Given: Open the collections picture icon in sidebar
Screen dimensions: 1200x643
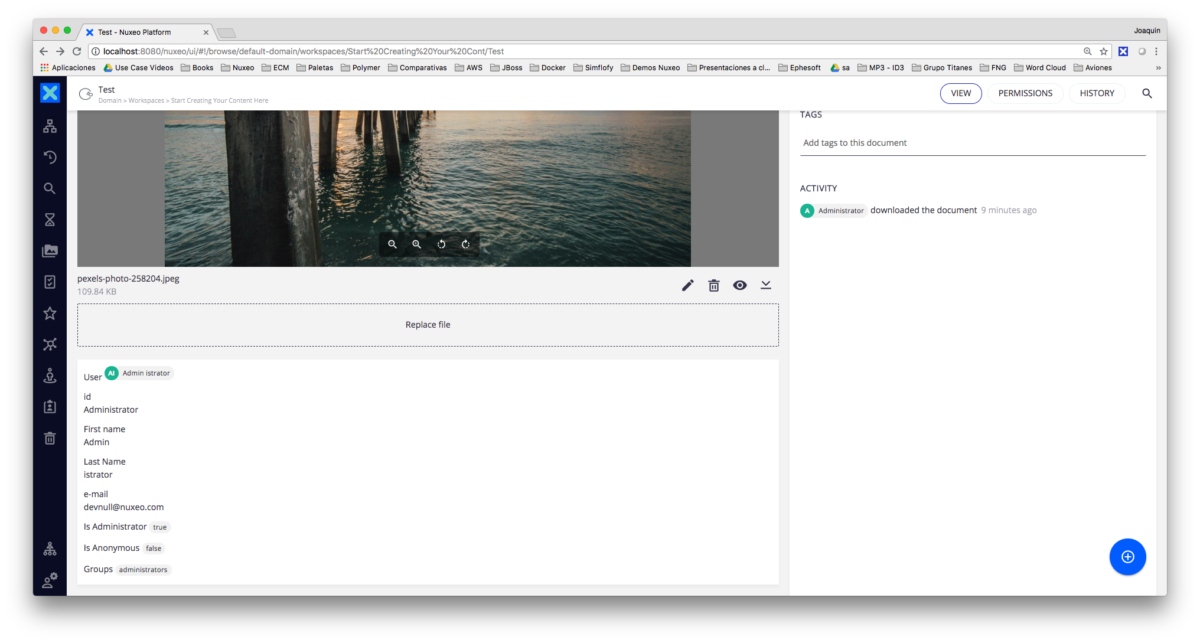Looking at the screenshot, I should [x=50, y=251].
